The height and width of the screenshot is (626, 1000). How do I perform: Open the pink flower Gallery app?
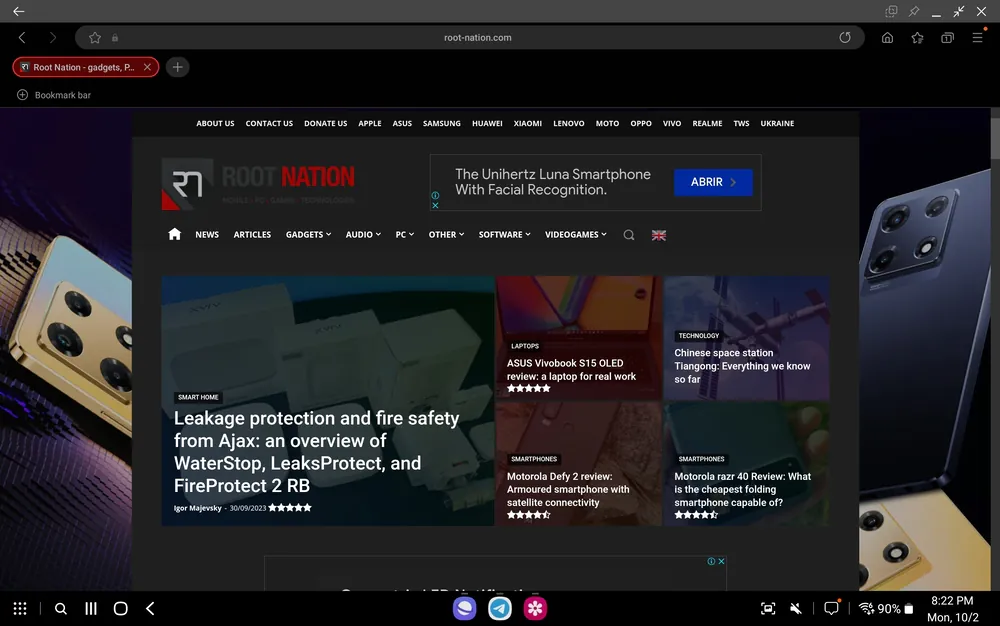(535, 608)
